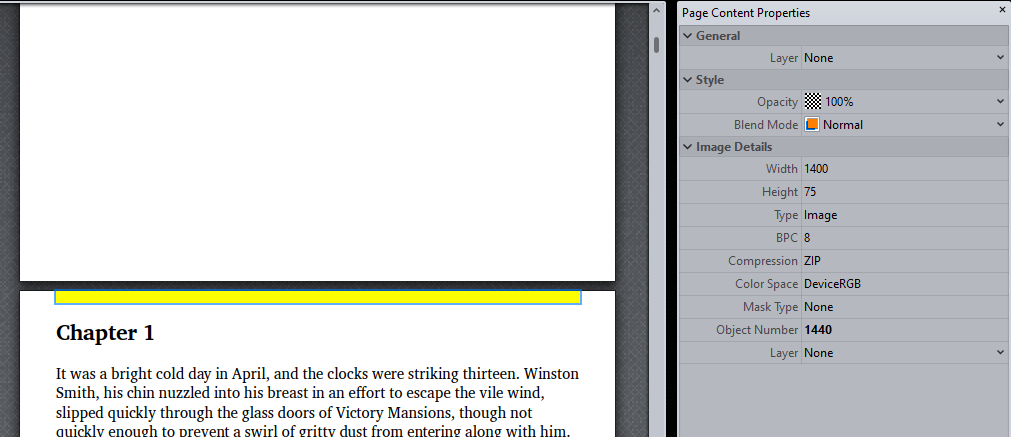Click the Height value 75

811,192
